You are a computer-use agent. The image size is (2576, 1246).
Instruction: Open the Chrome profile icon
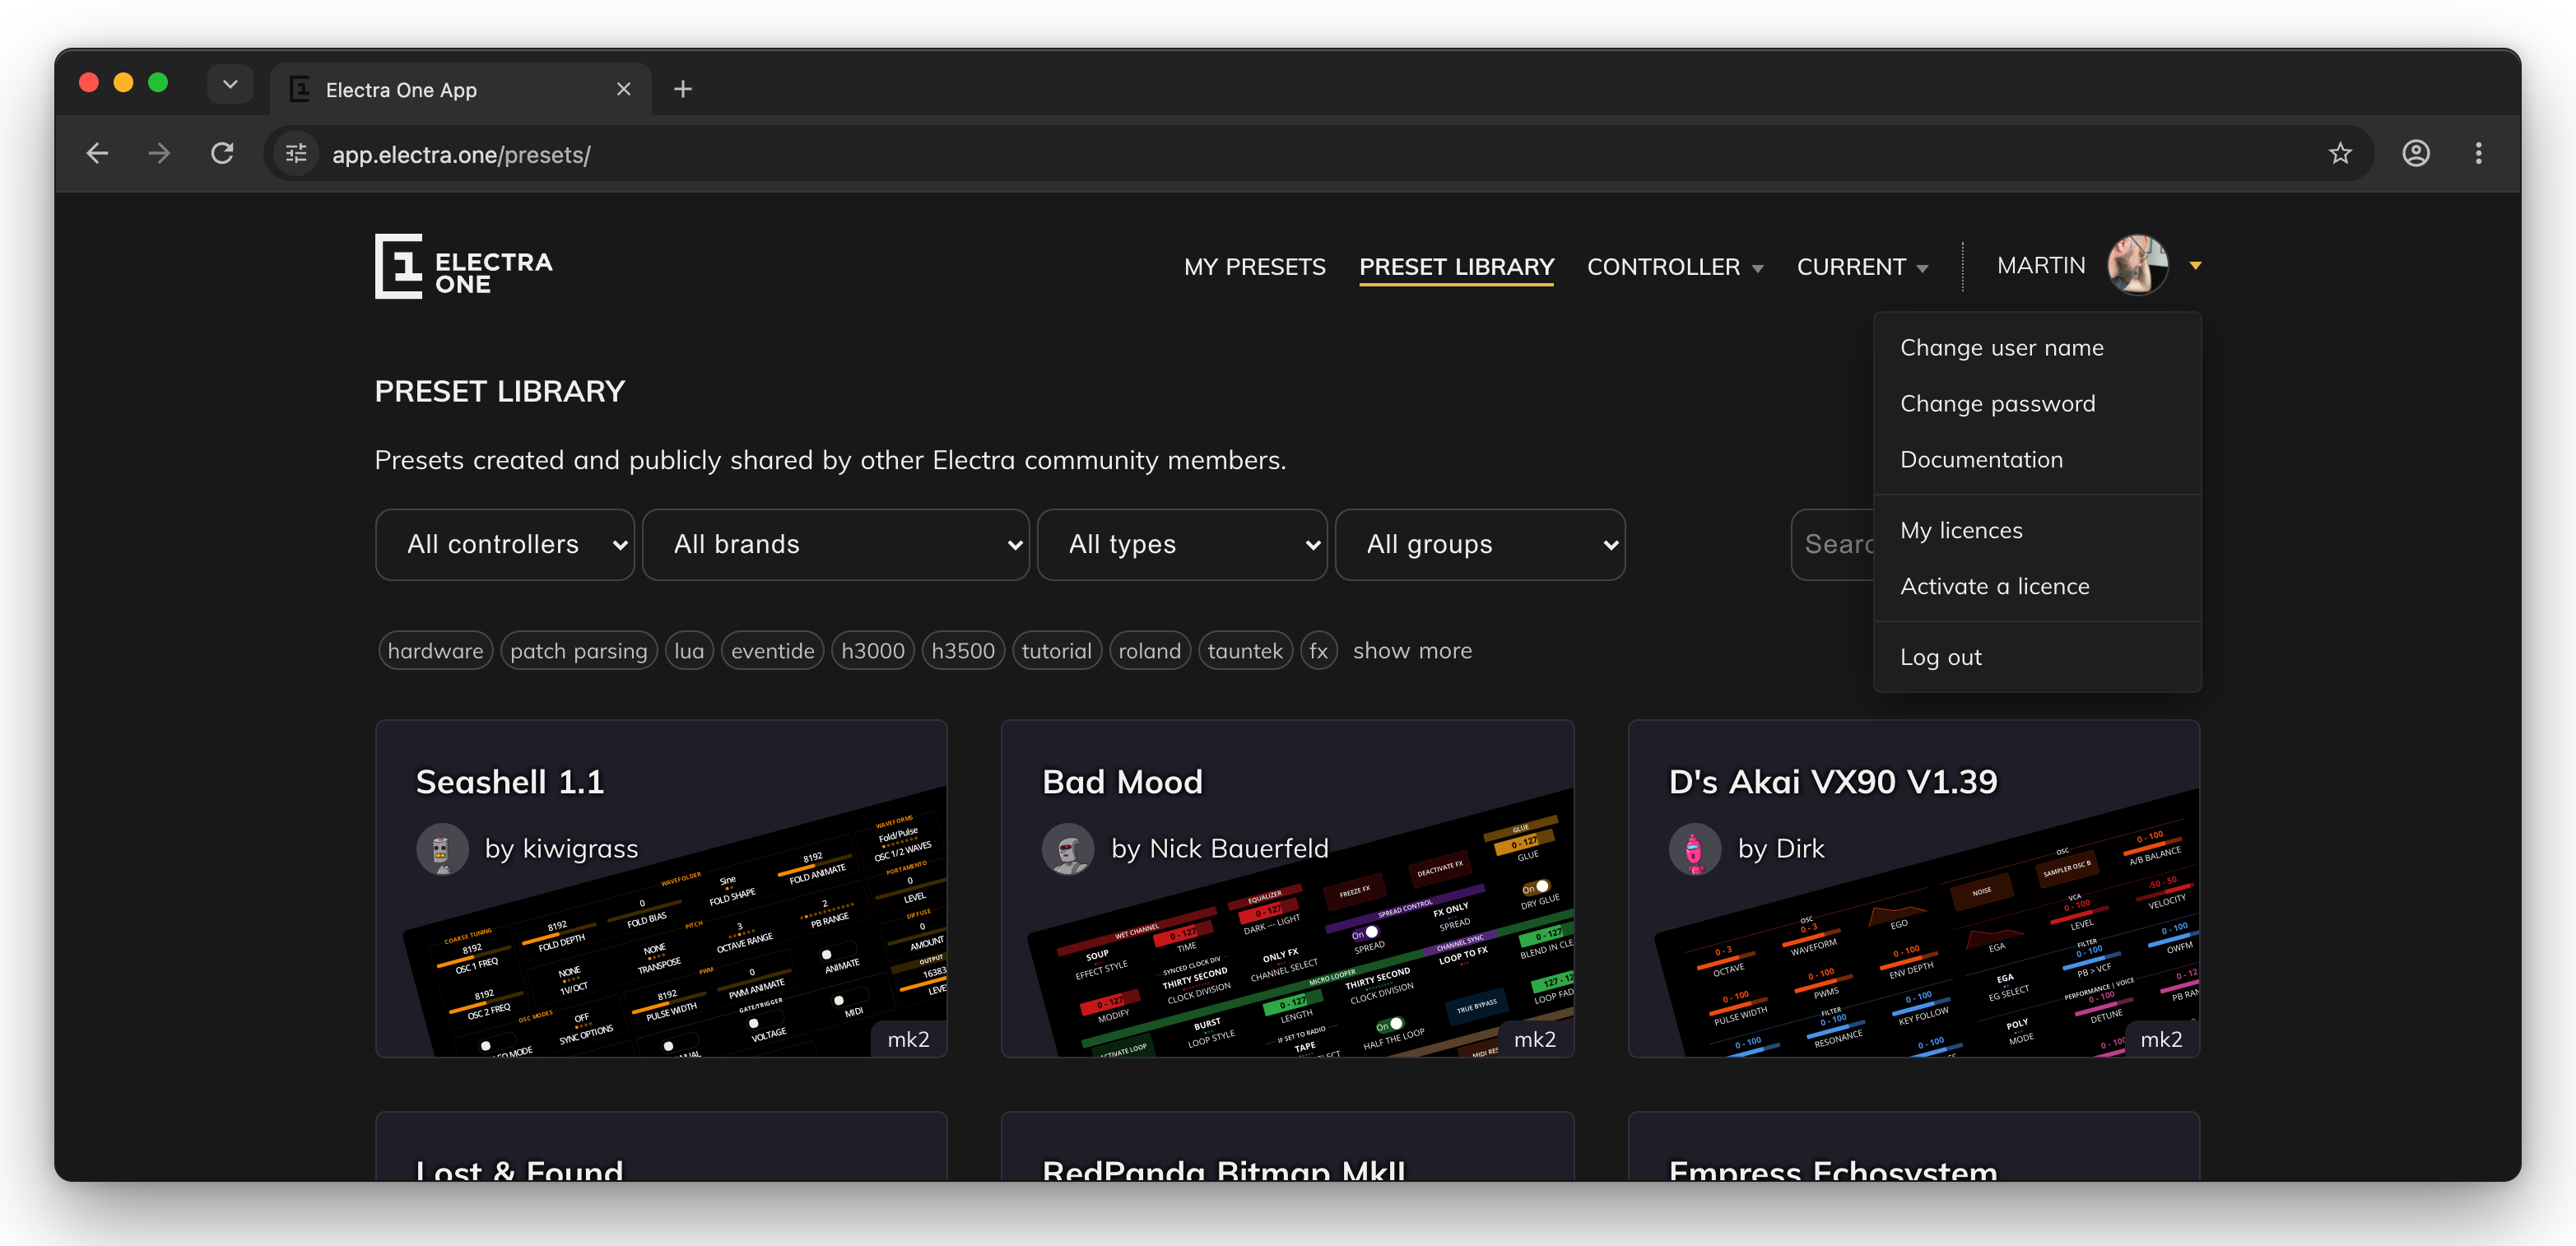(2416, 153)
